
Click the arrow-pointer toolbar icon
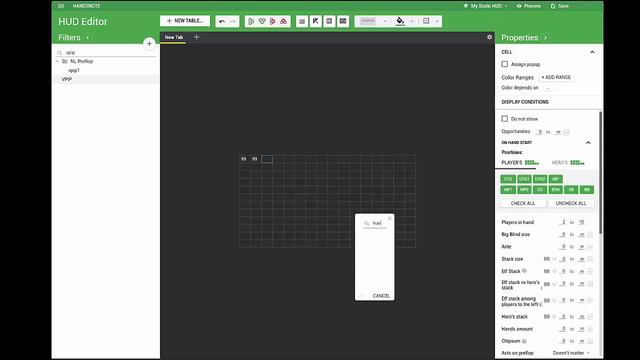coord(316,21)
